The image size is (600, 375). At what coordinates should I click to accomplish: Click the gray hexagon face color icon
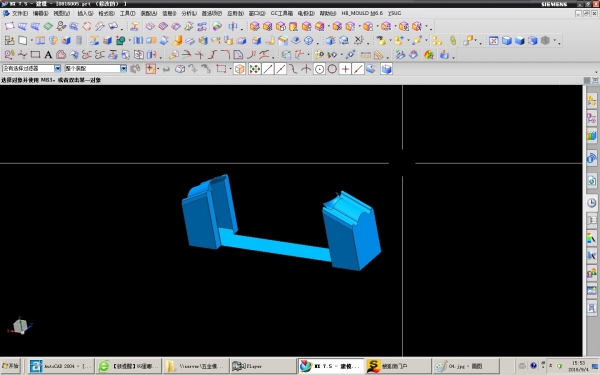point(546,40)
